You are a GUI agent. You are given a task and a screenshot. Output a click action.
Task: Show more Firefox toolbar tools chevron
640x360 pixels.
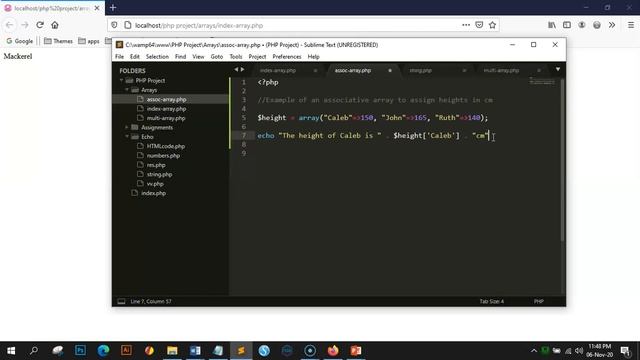pos(612,25)
